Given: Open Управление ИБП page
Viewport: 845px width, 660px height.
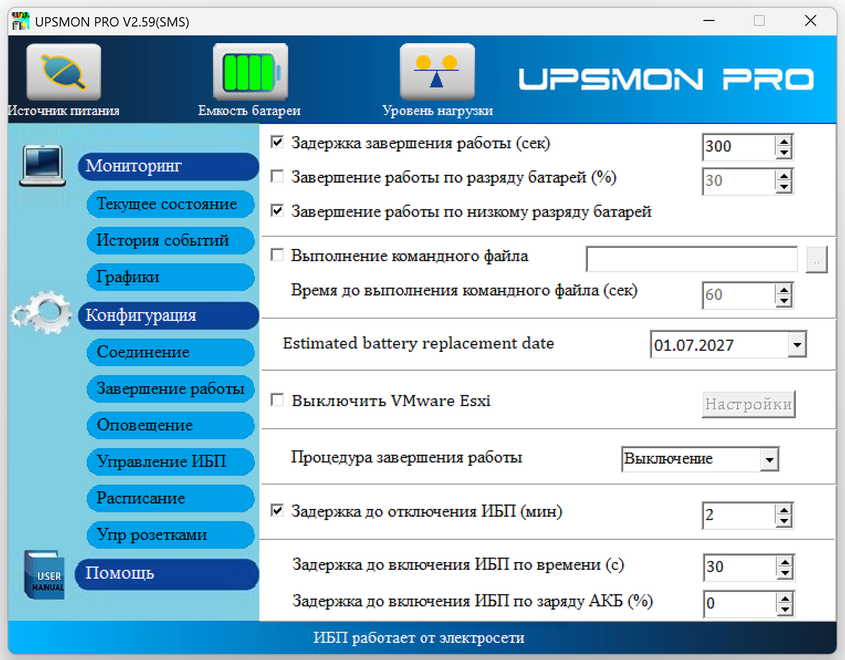Looking at the screenshot, I should click(170, 462).
